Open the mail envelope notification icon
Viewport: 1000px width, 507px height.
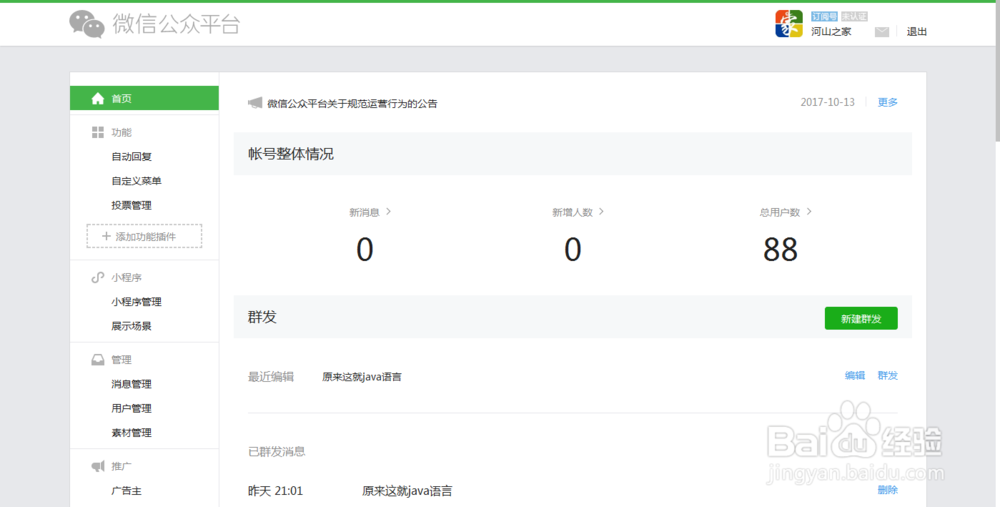point(881,32)
